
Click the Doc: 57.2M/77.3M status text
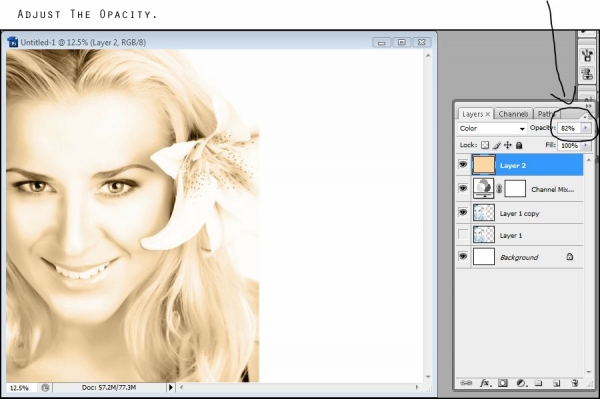pos(109,388)
